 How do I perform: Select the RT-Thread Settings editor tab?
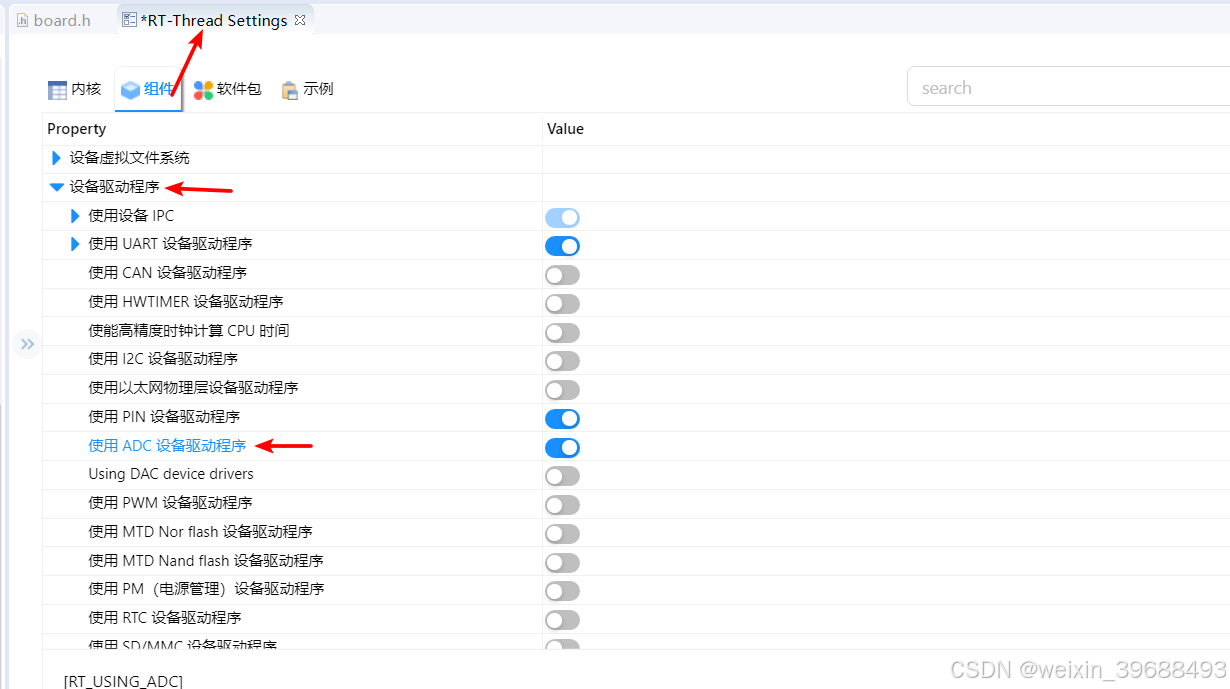216,20
